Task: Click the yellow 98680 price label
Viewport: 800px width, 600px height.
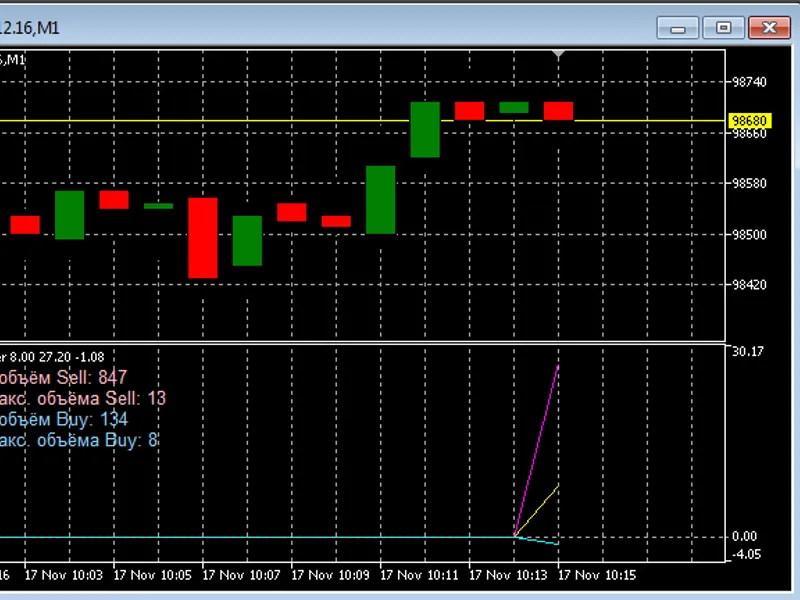Action: coord(749,121)
